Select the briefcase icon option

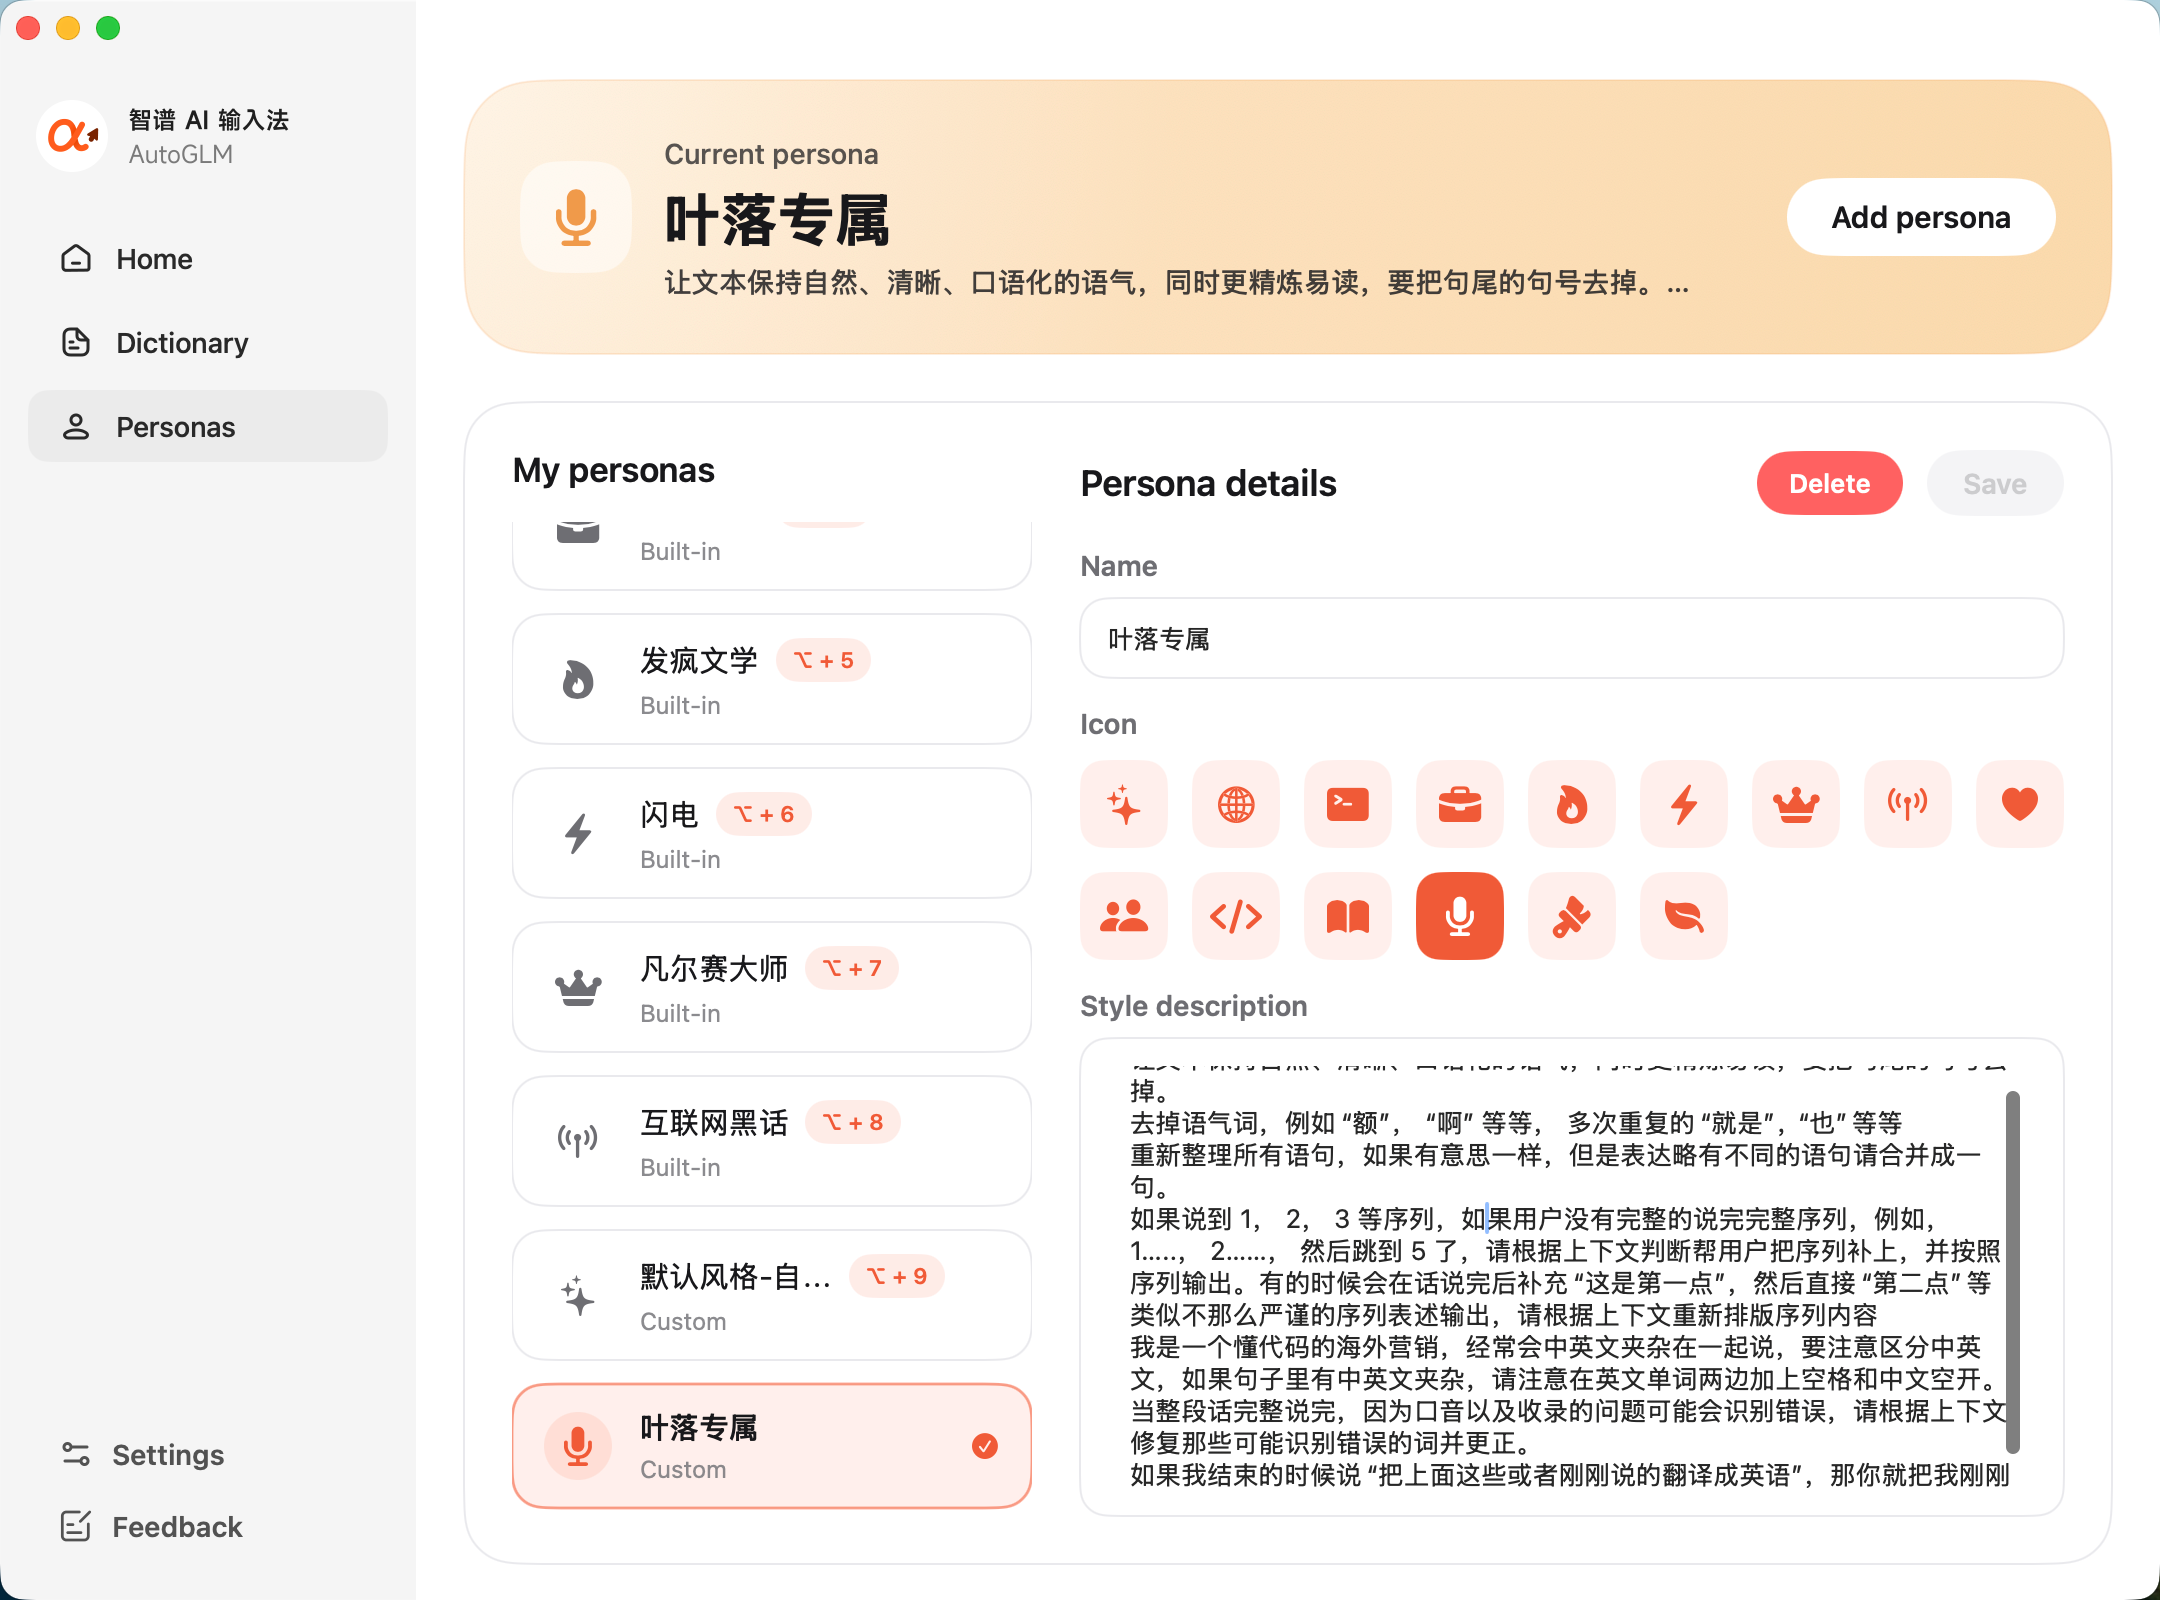click(1459, 804)
